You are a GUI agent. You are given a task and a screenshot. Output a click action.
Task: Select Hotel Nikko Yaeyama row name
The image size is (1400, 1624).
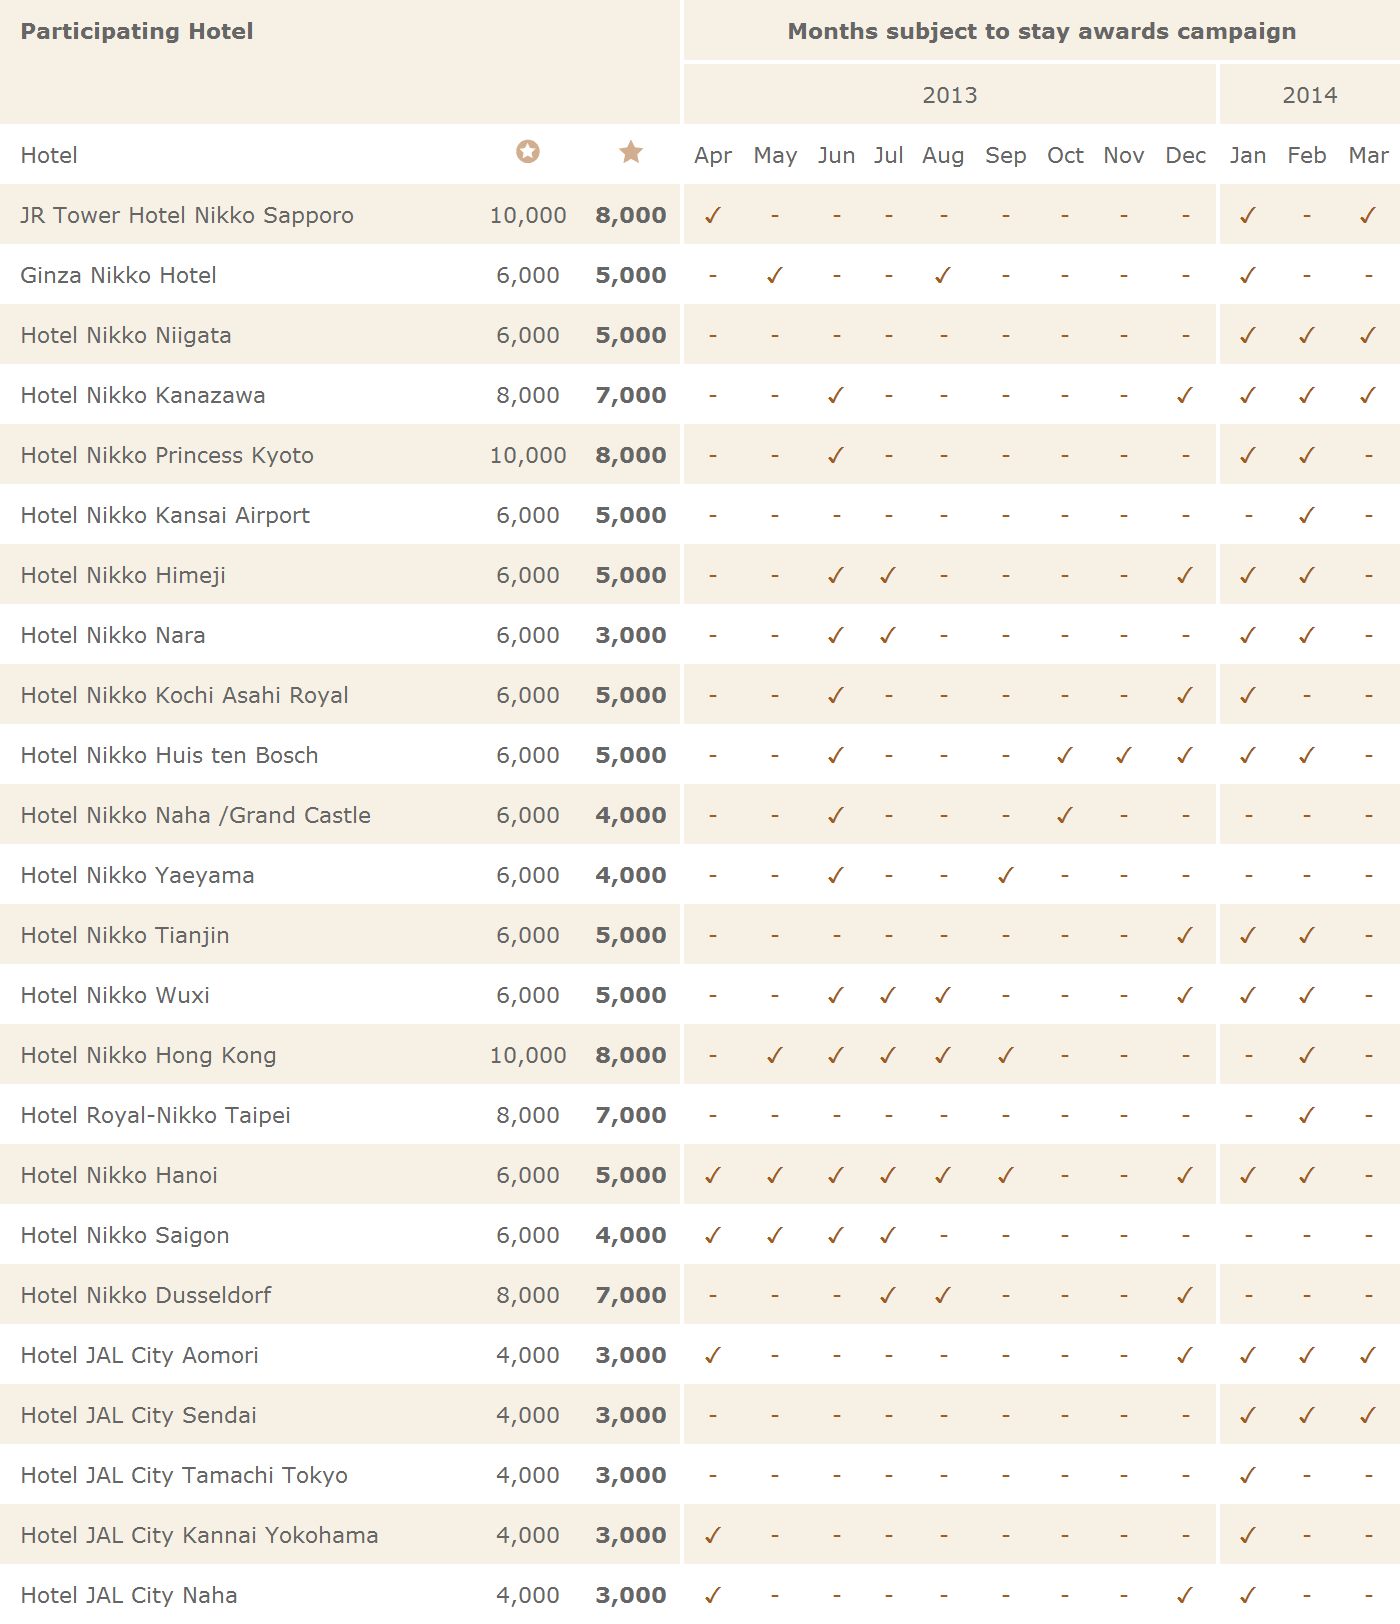(138, 875)
